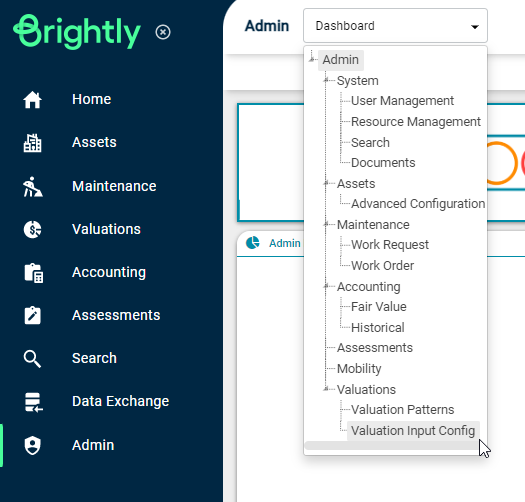Click the Home house icon in sidebar
Viewport: 525px width, 502px height.
click(x=32, y=100)
